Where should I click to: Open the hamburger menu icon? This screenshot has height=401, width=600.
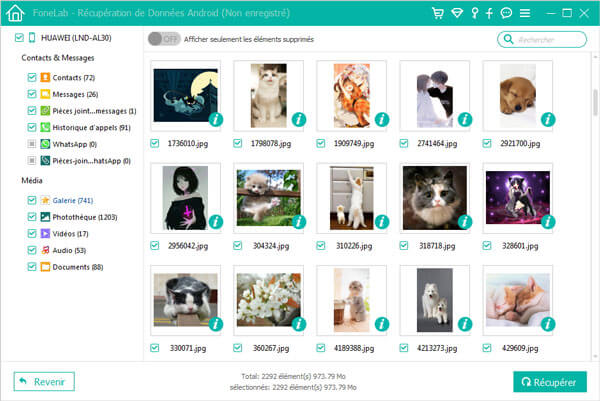(x=525, y=13)
